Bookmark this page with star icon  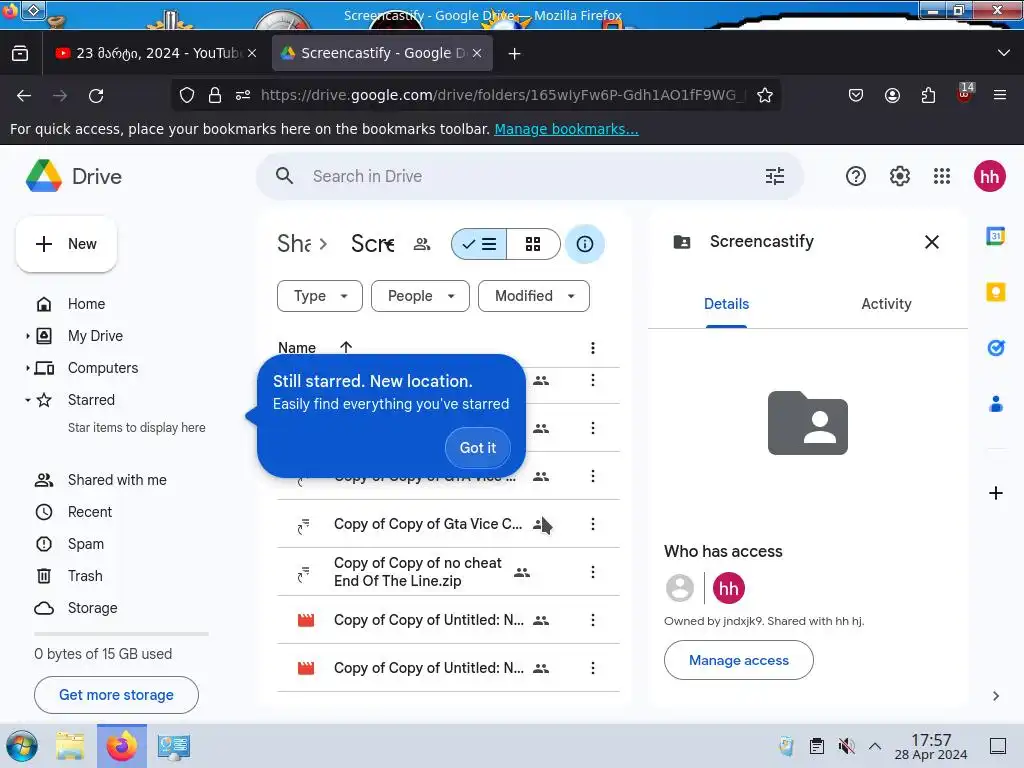pos(765,95)
